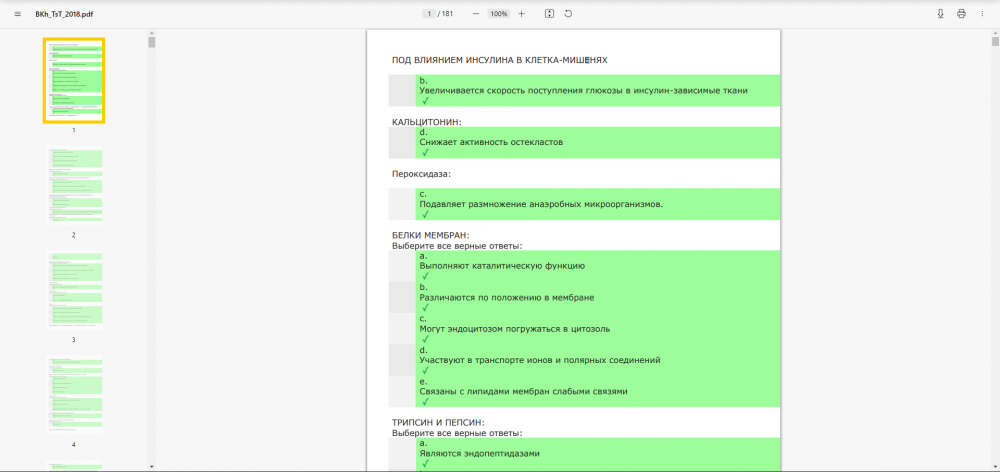
Task: Click the zoom out minus icon
Action: pyautogui.click(x=475, y=14)
